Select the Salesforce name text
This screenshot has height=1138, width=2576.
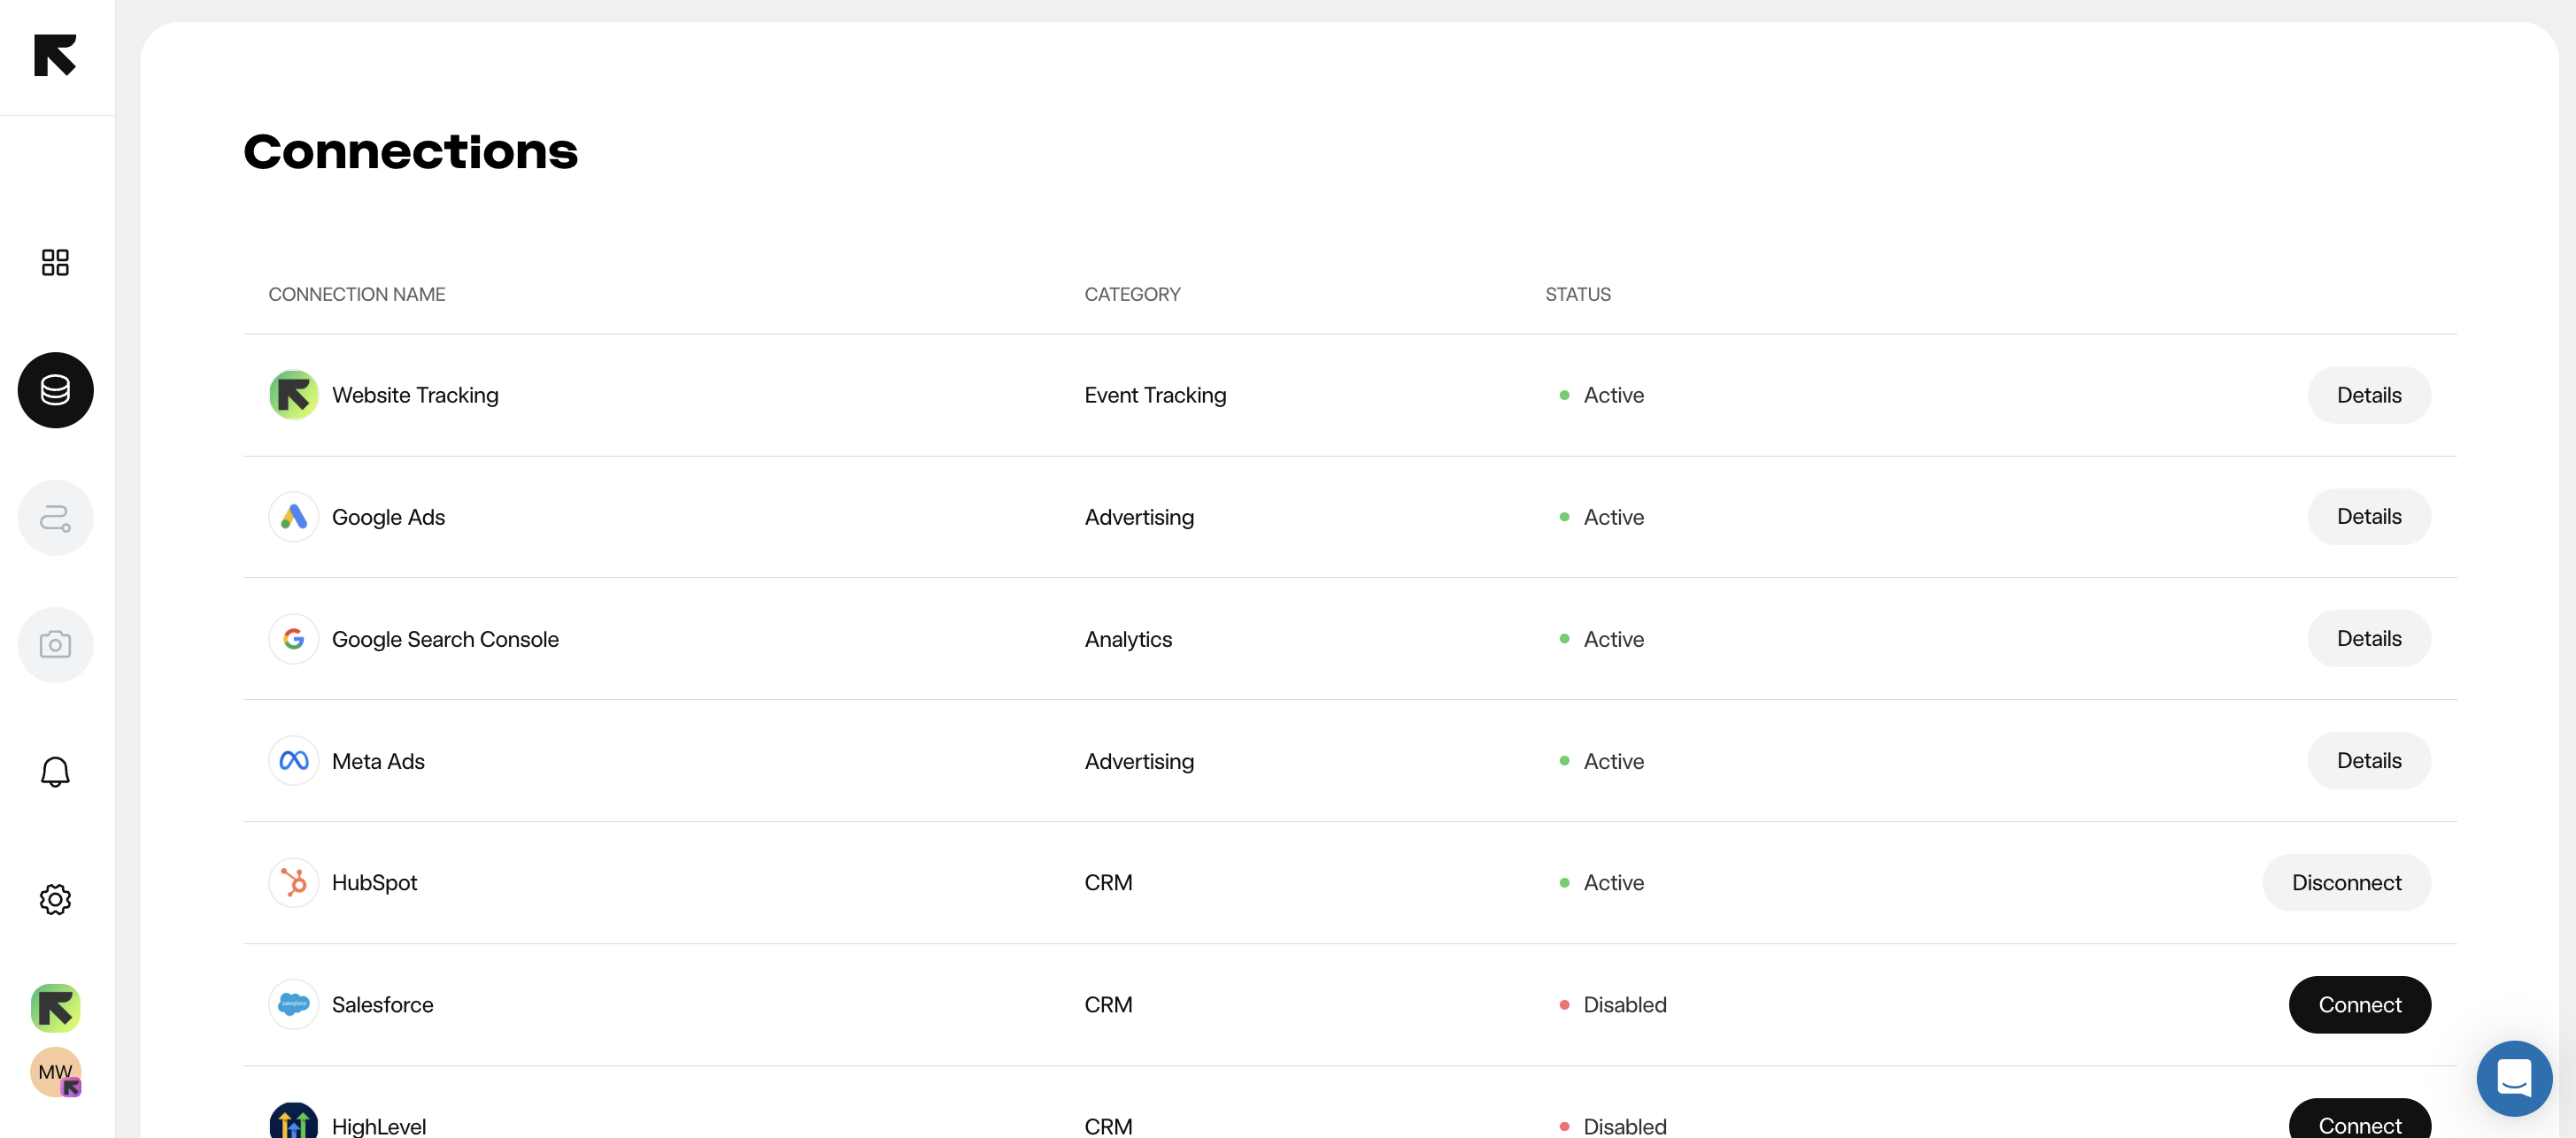tap(382, 1005)
